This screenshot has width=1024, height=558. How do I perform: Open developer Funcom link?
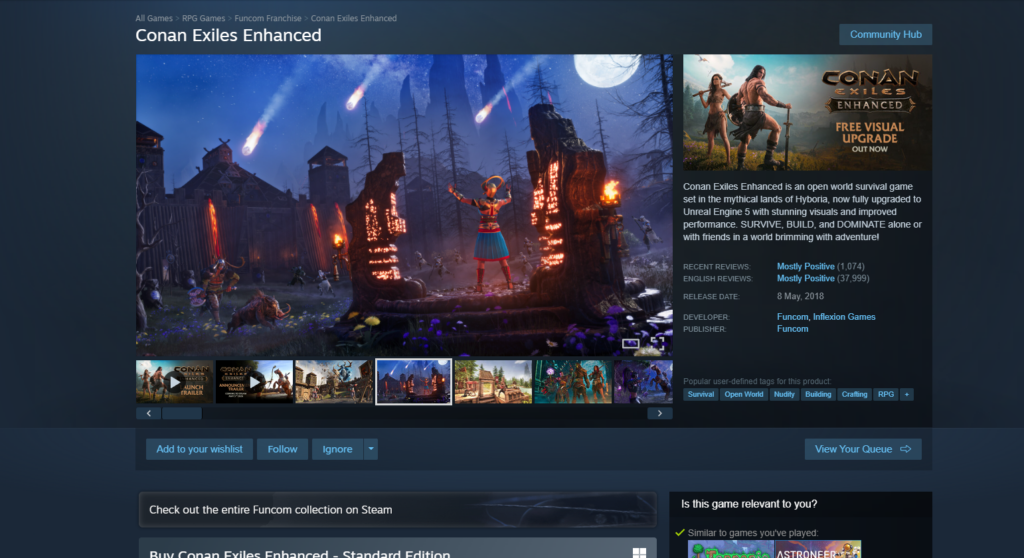click(x=792, y=317)
